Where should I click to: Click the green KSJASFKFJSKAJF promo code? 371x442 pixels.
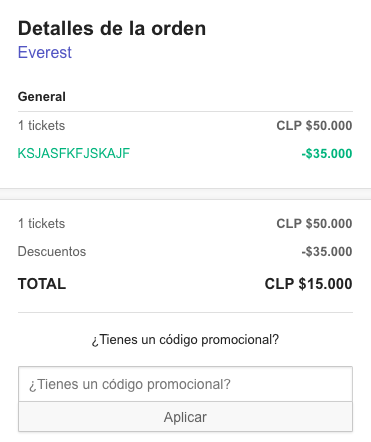tap(74, 153)
